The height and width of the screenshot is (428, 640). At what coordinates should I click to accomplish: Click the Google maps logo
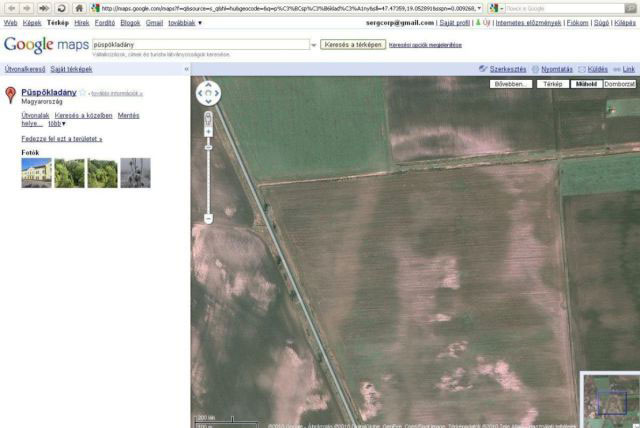pyautogui.click(x=46, y=44)
